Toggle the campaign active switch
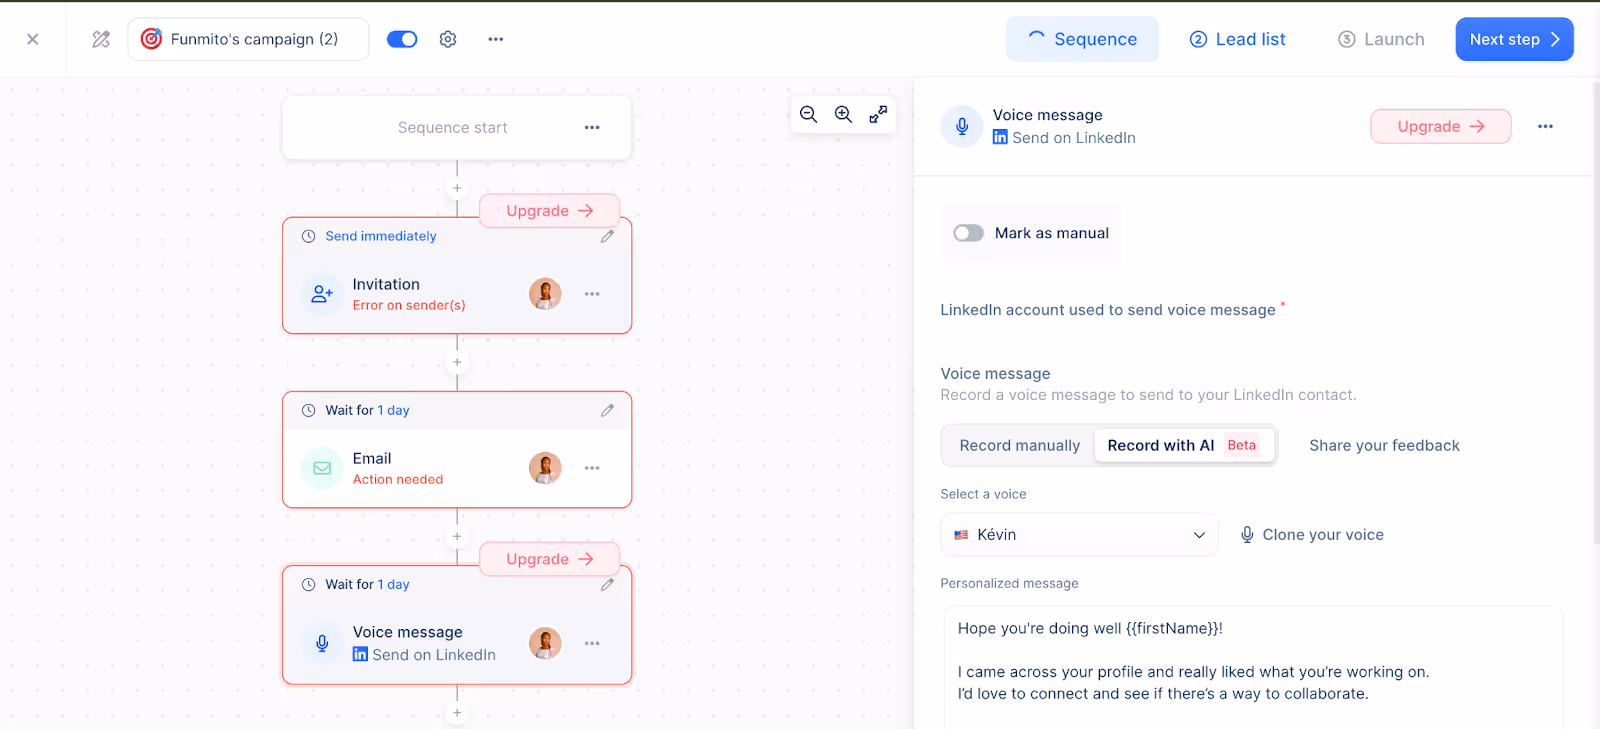This screenshot has width=1600, height=729. [402, 39]
